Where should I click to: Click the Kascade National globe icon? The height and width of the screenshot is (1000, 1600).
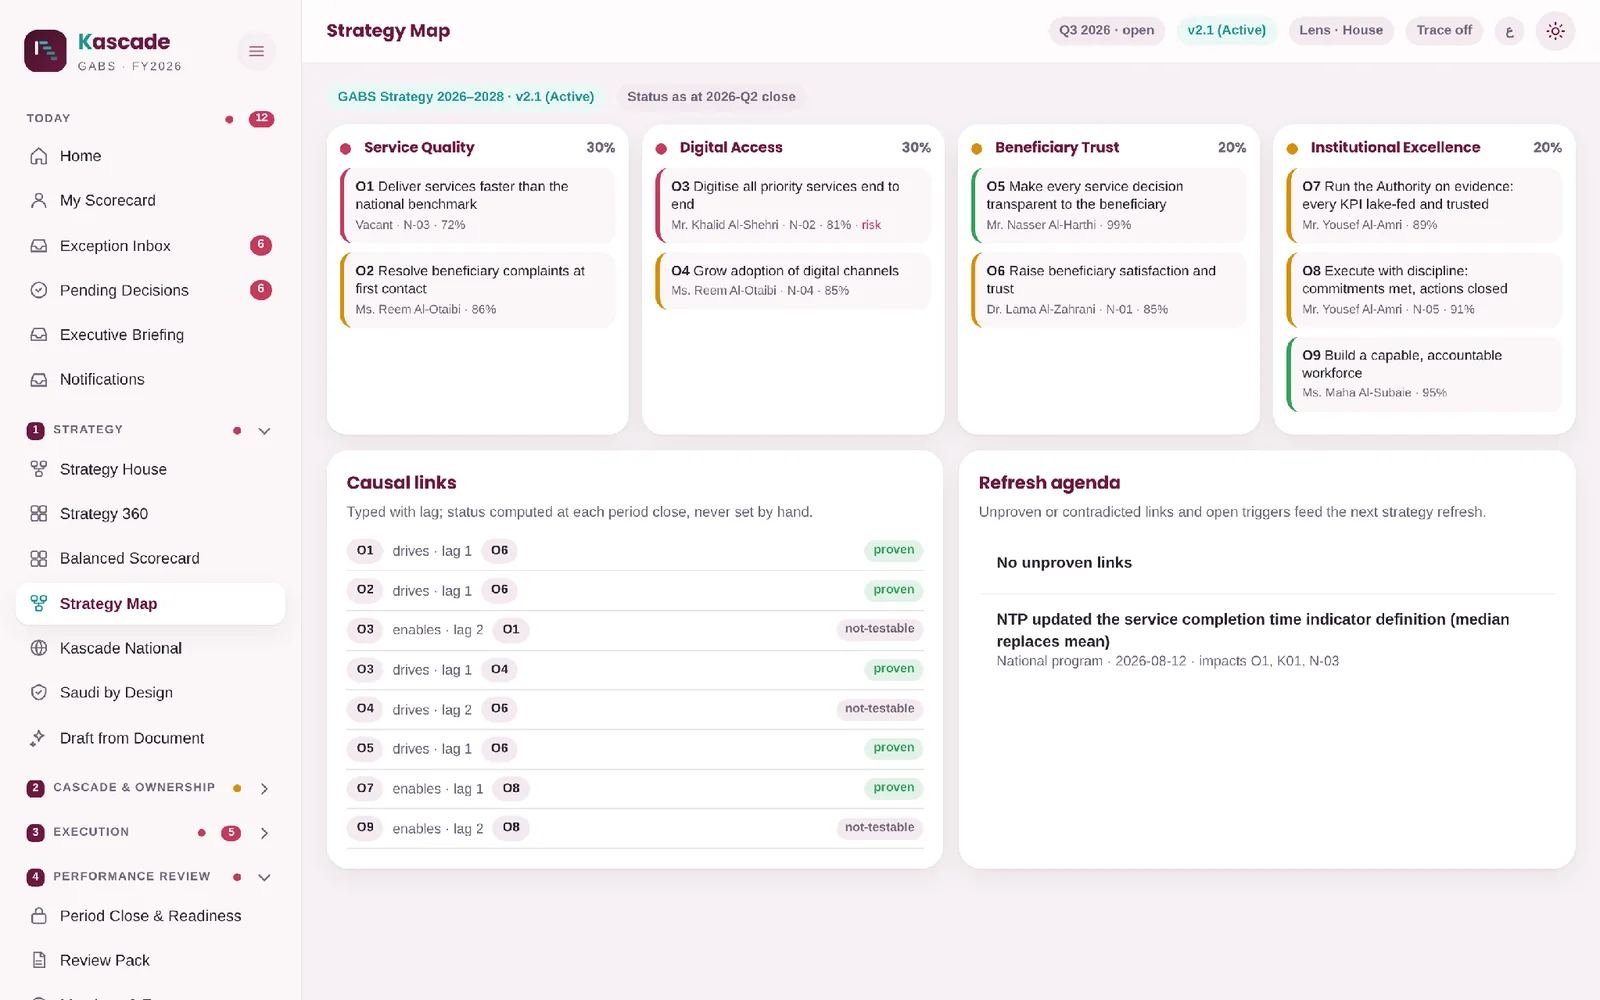(x=39, y=648)
